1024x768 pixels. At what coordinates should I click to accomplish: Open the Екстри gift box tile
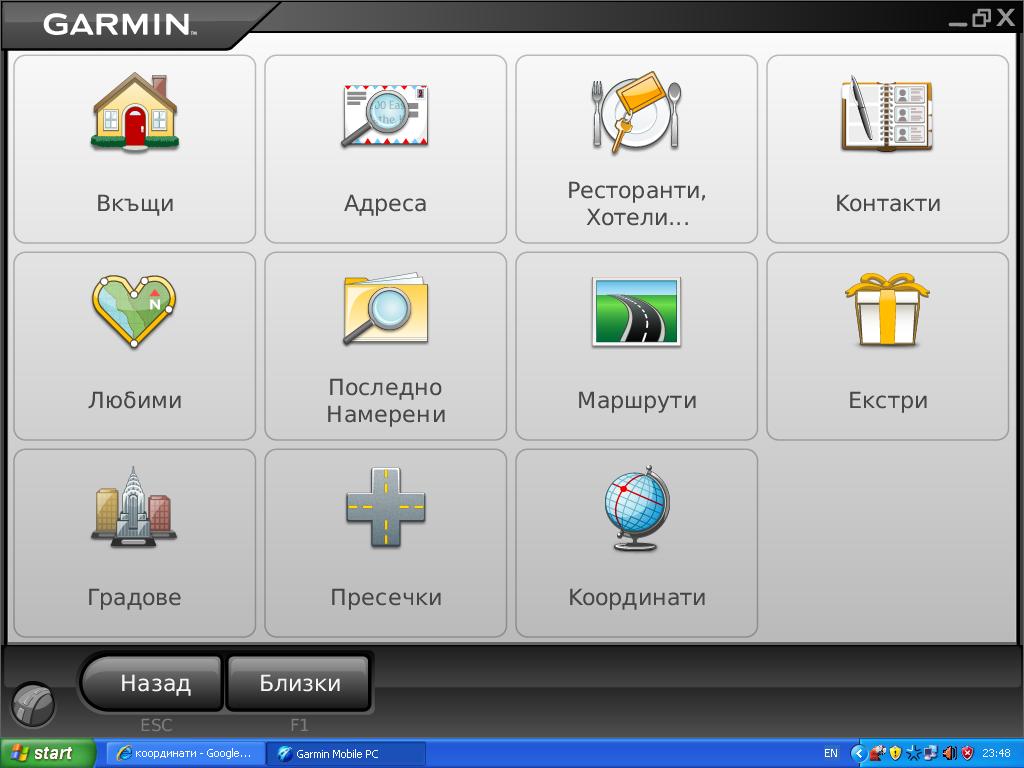pos(888,346)
